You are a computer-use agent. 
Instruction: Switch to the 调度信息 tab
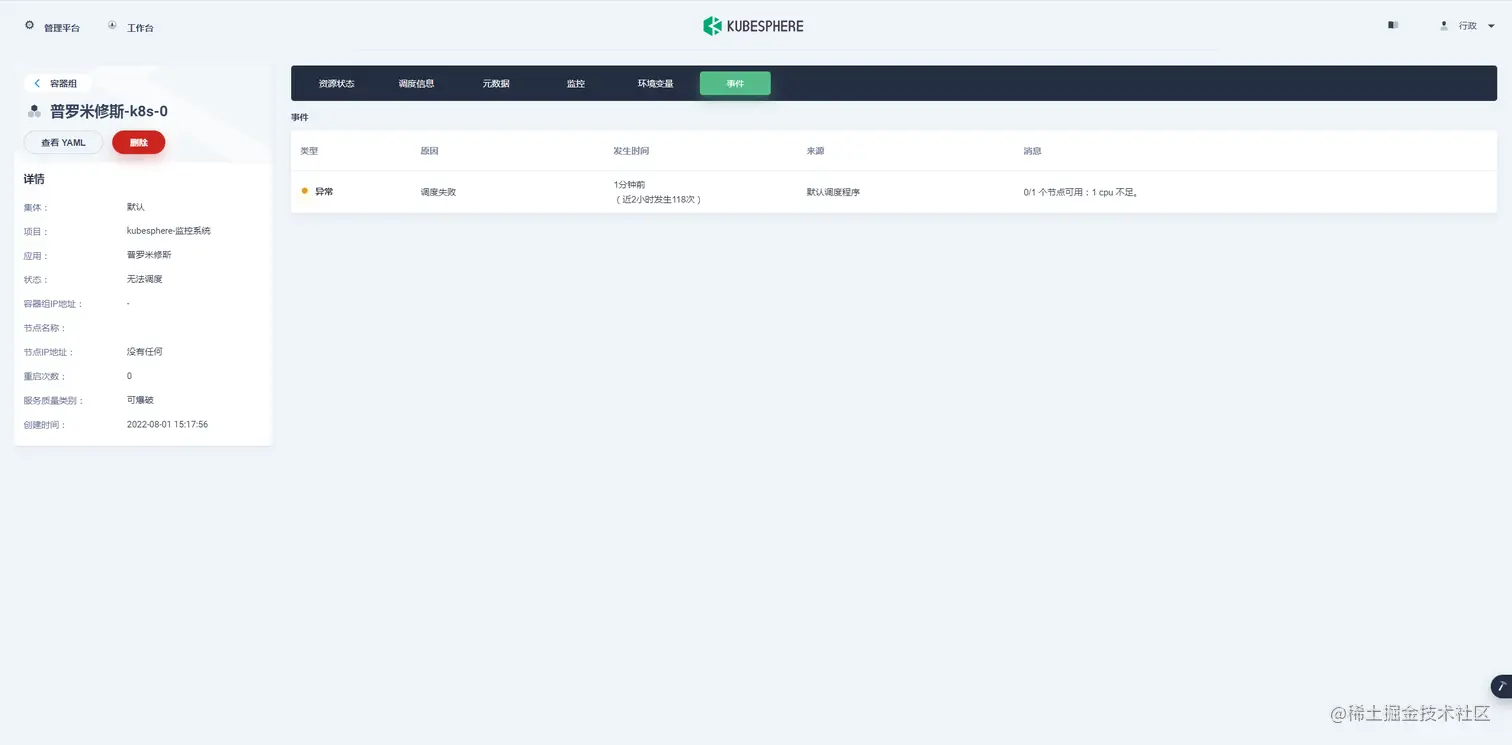(416, 84)
